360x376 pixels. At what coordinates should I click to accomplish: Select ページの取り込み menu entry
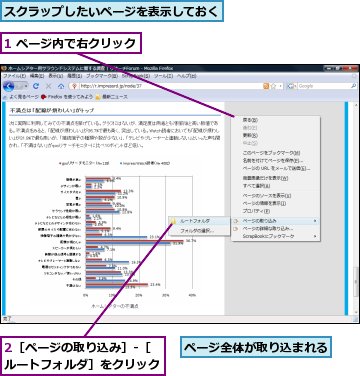pos(275,221)
